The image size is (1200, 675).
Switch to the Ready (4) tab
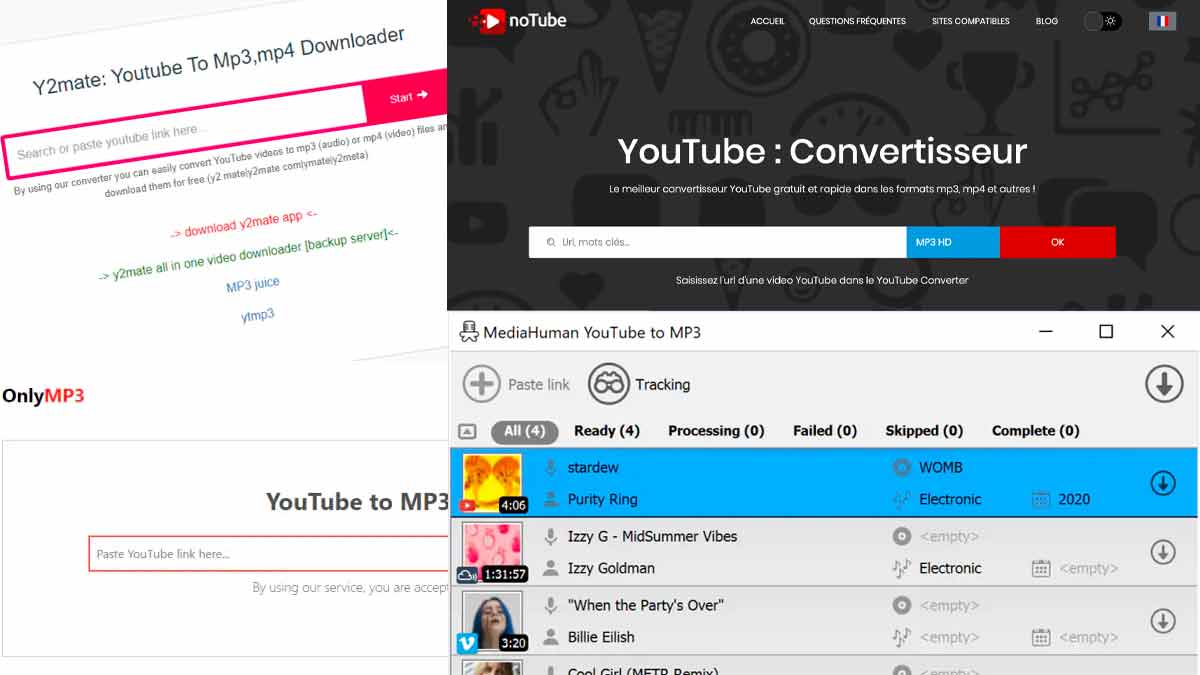click(606, 431)
